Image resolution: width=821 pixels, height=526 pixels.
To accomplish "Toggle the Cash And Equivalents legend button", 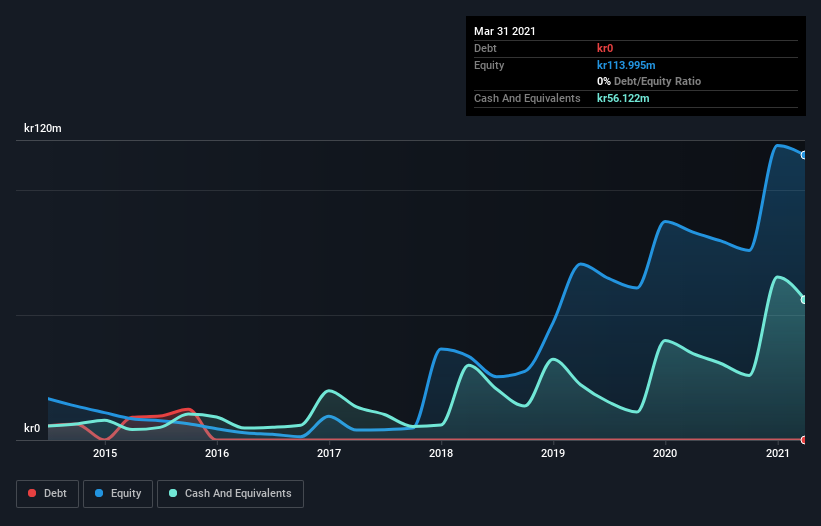I will click(x=230, y=494).
